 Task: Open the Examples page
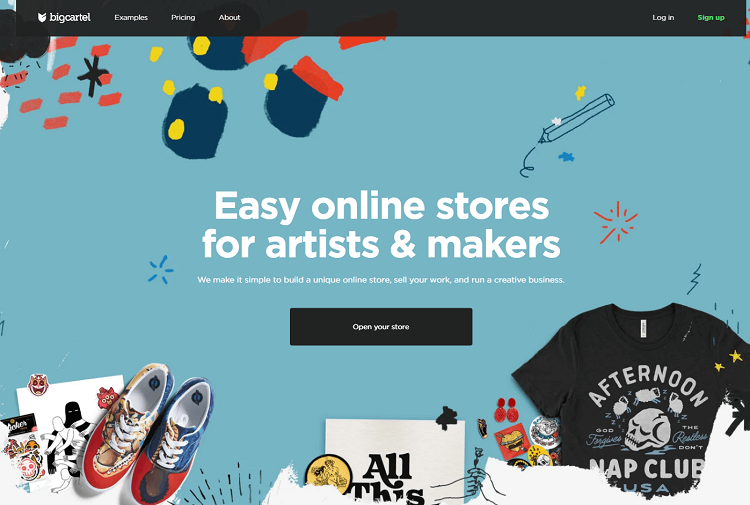tap(131, 18)
